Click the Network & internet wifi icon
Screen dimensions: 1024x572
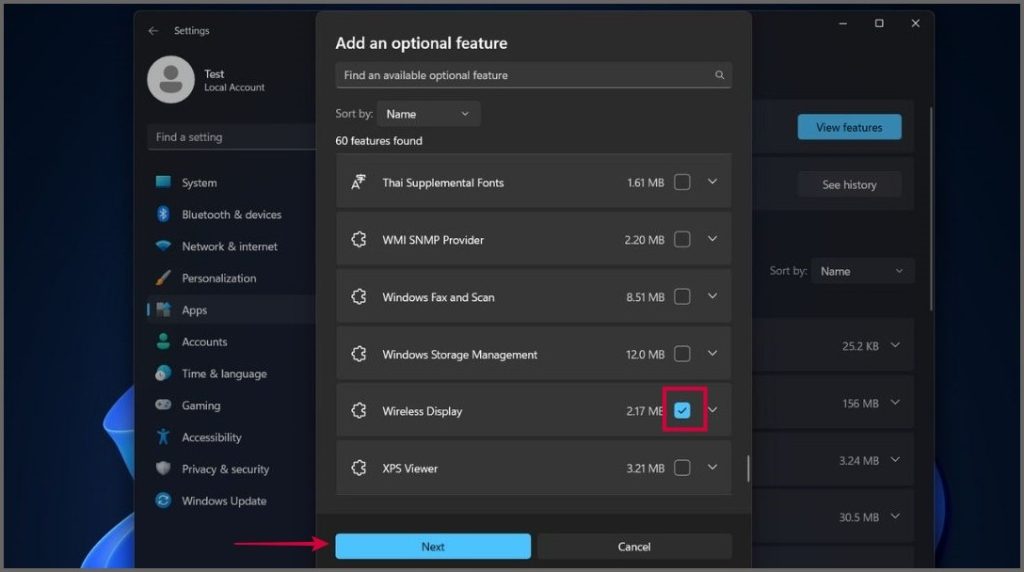pos(163,246)
